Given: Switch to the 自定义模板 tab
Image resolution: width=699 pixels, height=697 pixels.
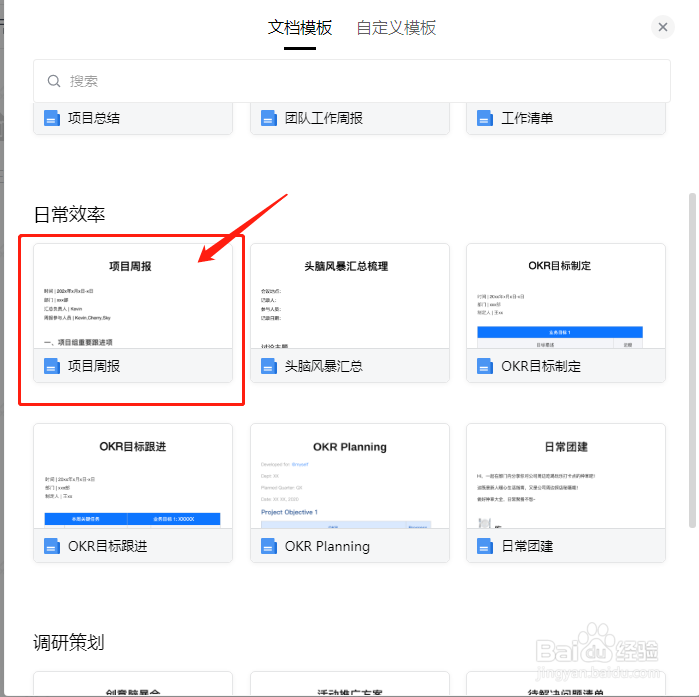Looking at the screenshot, I should [x=396, y=28].
